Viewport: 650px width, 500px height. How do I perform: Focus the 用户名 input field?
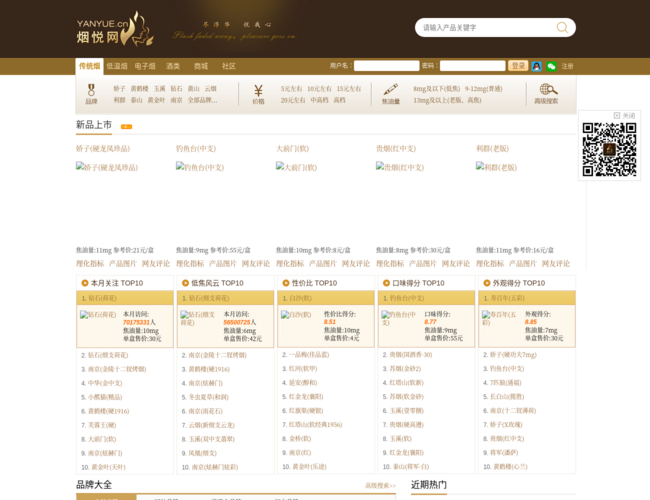click(x=386, y=66)
